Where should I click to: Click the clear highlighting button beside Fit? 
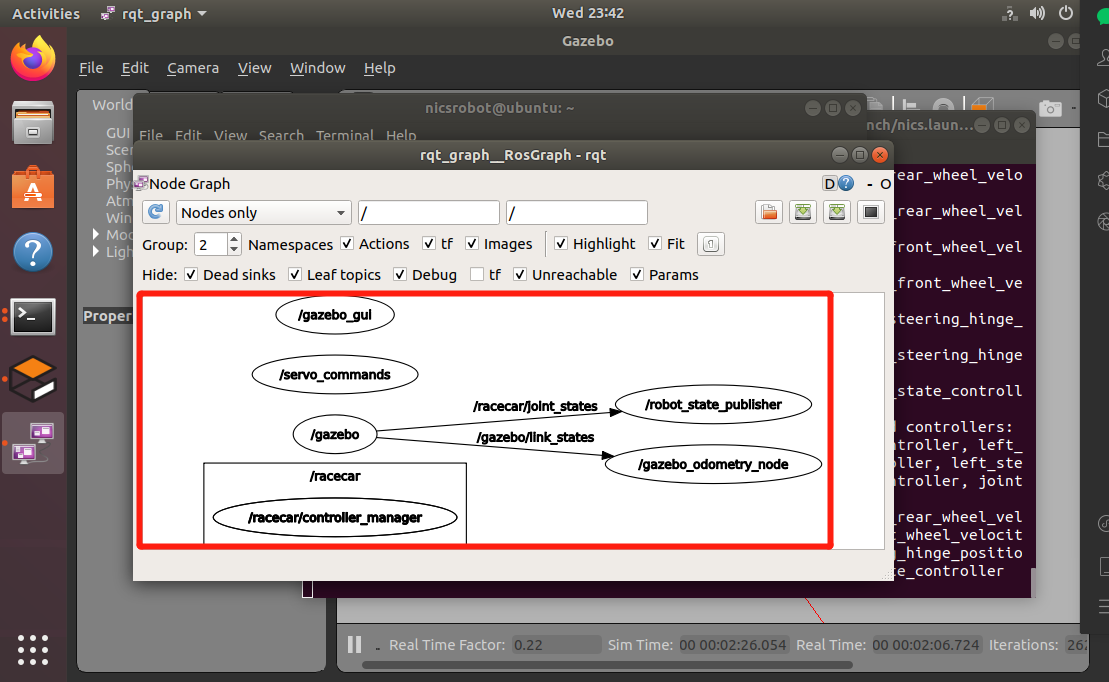711,244
